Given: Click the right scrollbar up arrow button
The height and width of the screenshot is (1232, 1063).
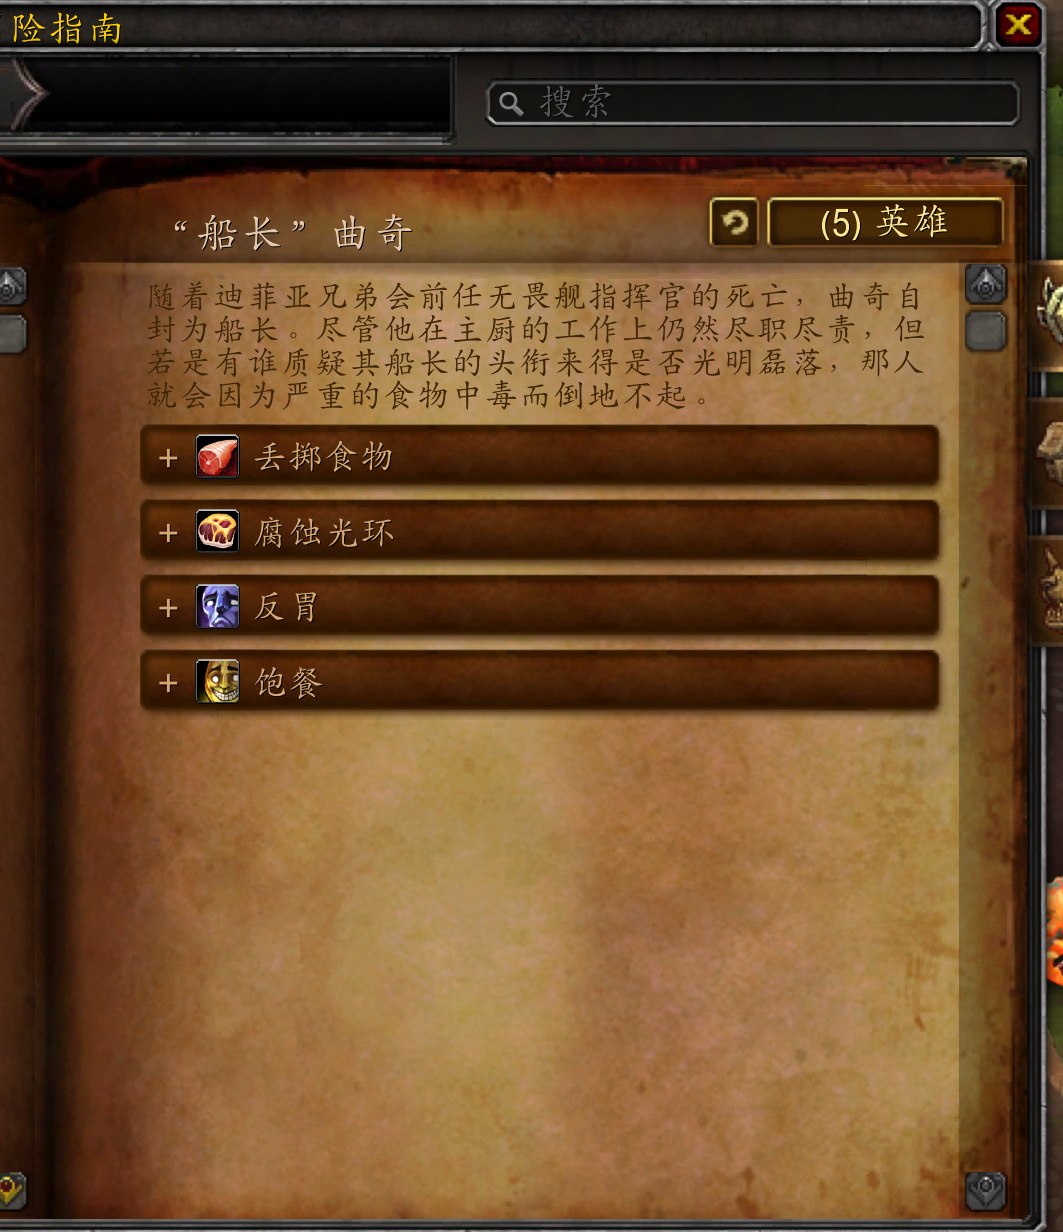Looking at the screenshot, I should coord(986,285).
